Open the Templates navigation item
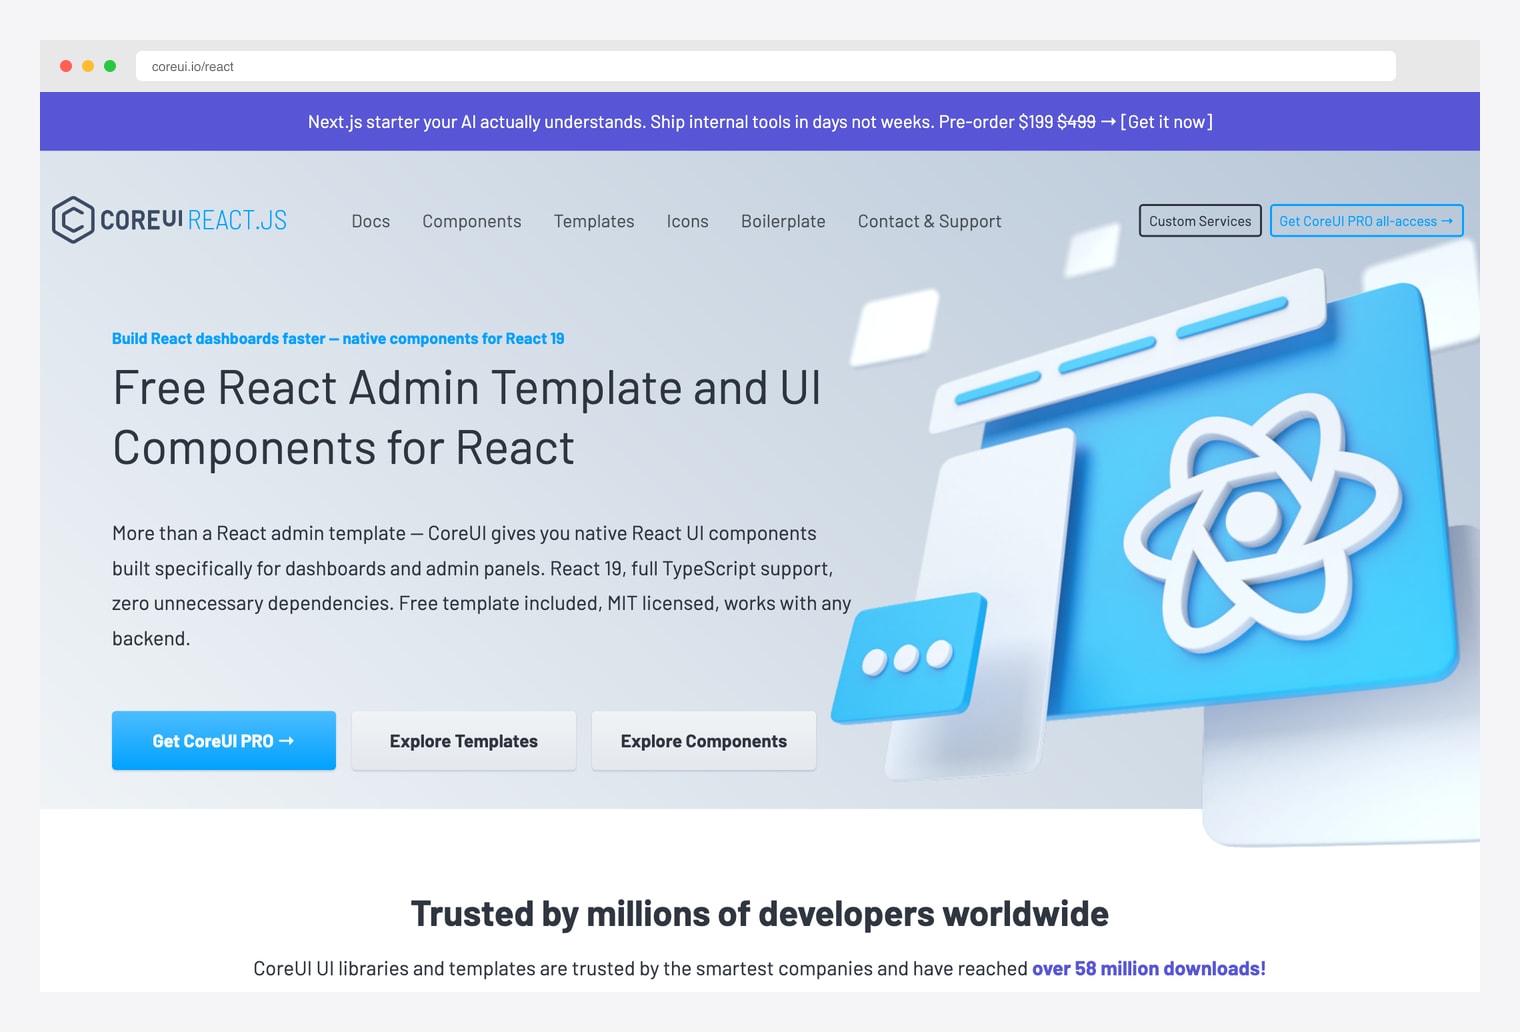The image size is (1520, 1032). coord(594,221)
